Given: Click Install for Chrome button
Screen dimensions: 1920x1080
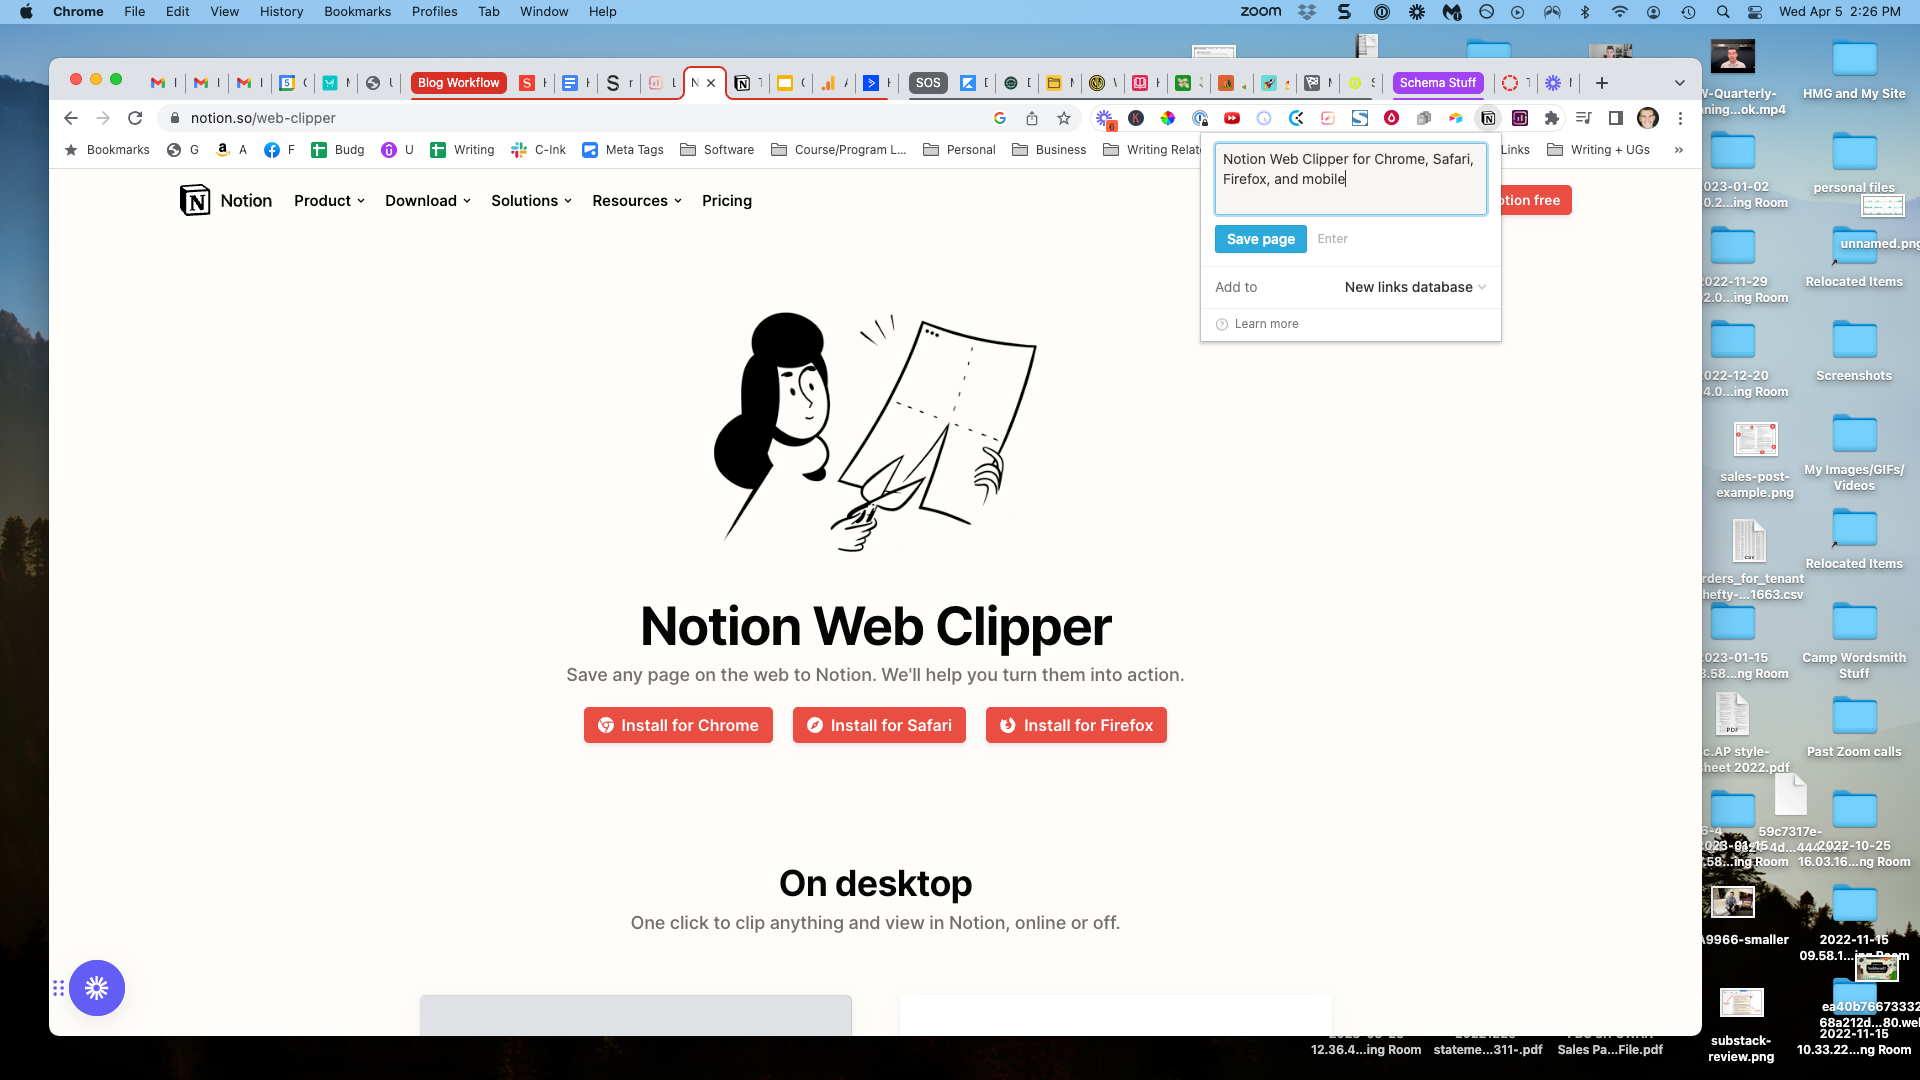Looking at the screenshot, I should click(x=678, y=725).
